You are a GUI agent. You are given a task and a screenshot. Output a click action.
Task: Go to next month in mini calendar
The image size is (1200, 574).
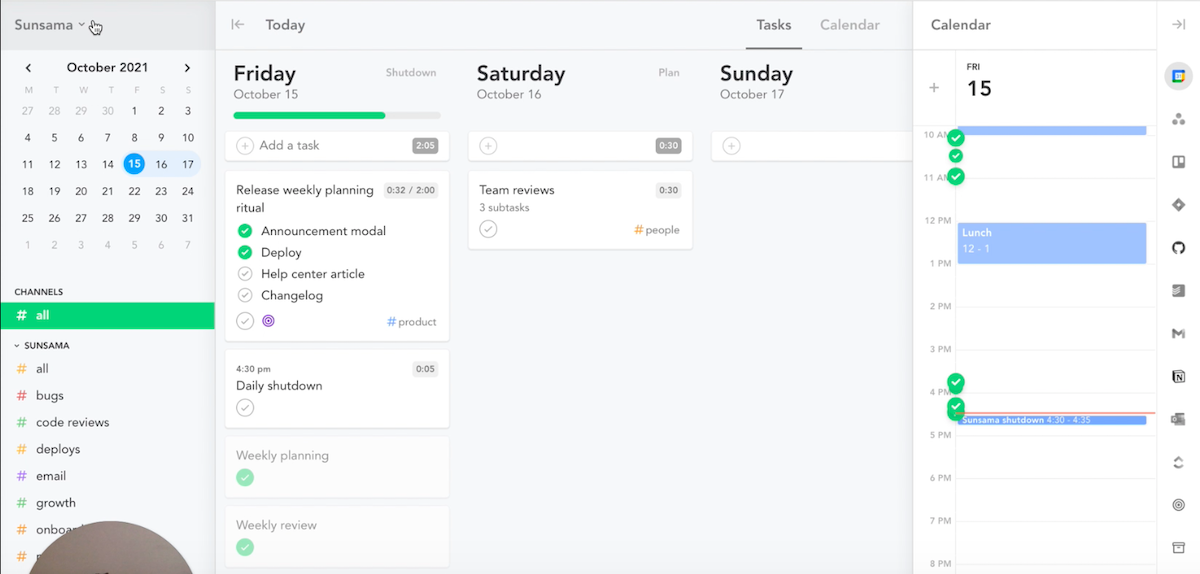pyautogui.click(x=187, y=68)
